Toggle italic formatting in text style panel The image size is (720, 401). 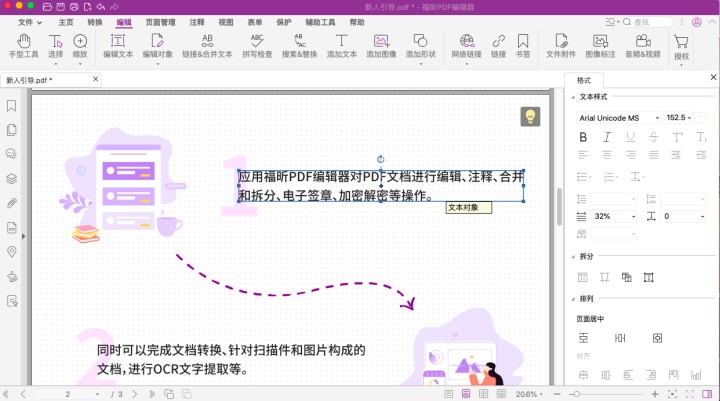tap(606, 137)
